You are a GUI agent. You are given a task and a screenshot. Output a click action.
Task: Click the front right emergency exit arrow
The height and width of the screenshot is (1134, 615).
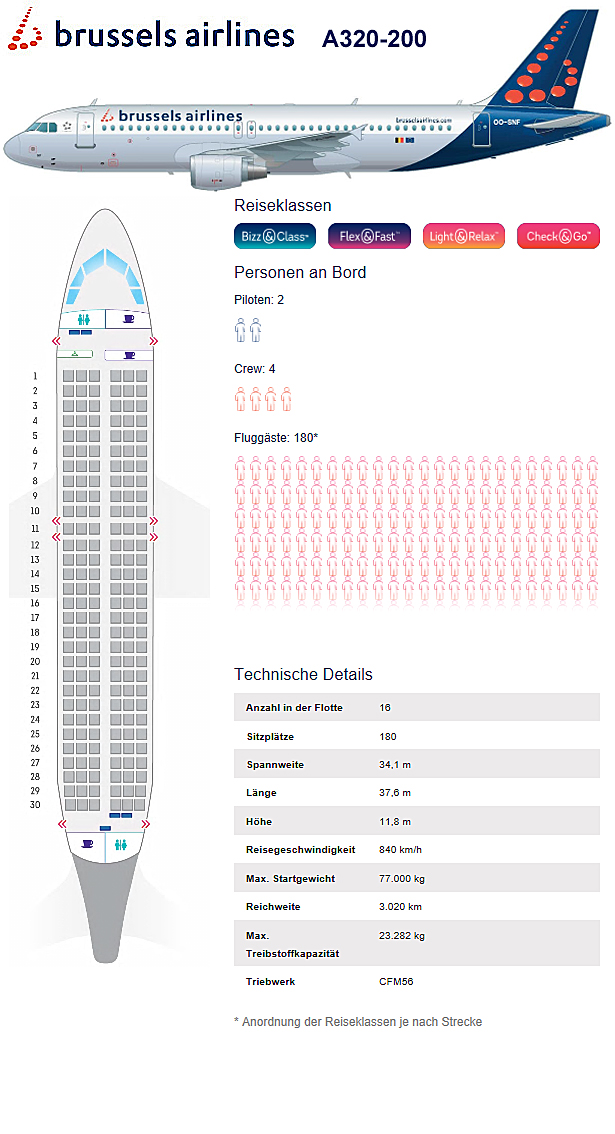[153, 342]
